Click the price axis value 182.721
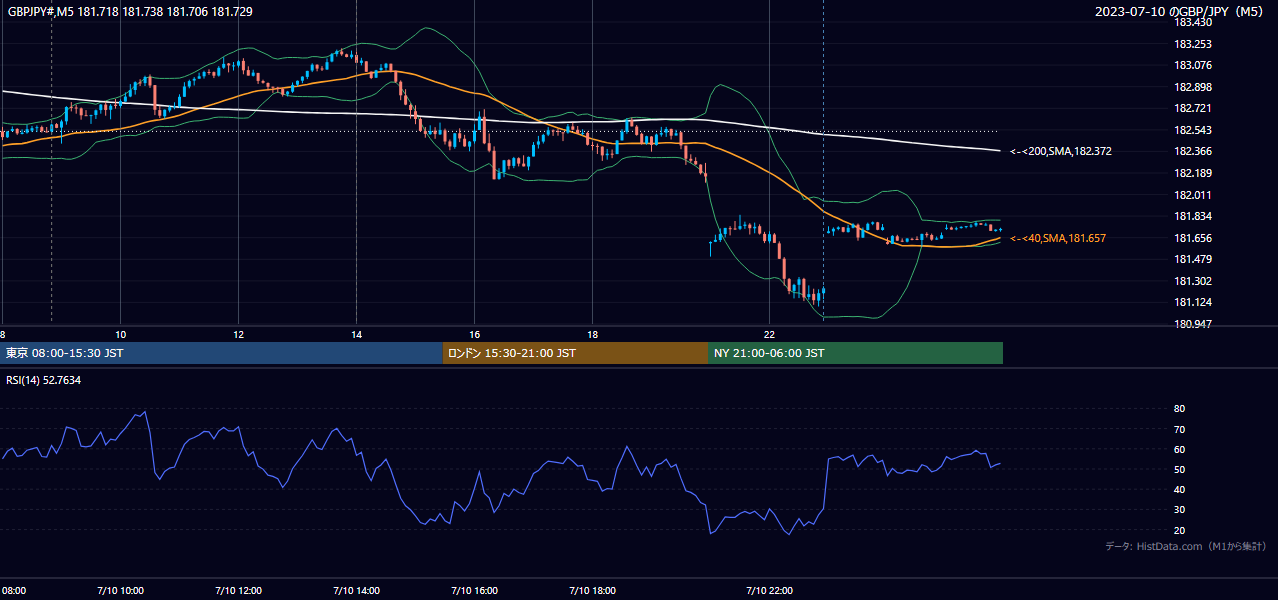This screenshot has width=1278, height=600. coord(1193,108)
